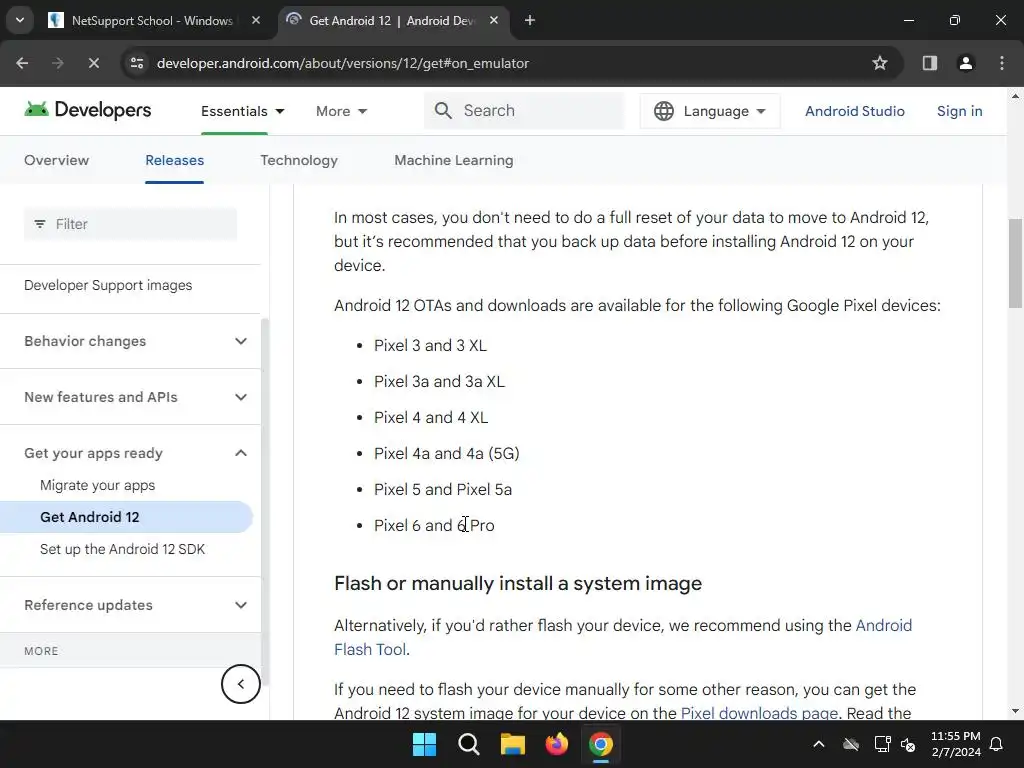Open Migrate your apps in sidebar

[97, 485]
